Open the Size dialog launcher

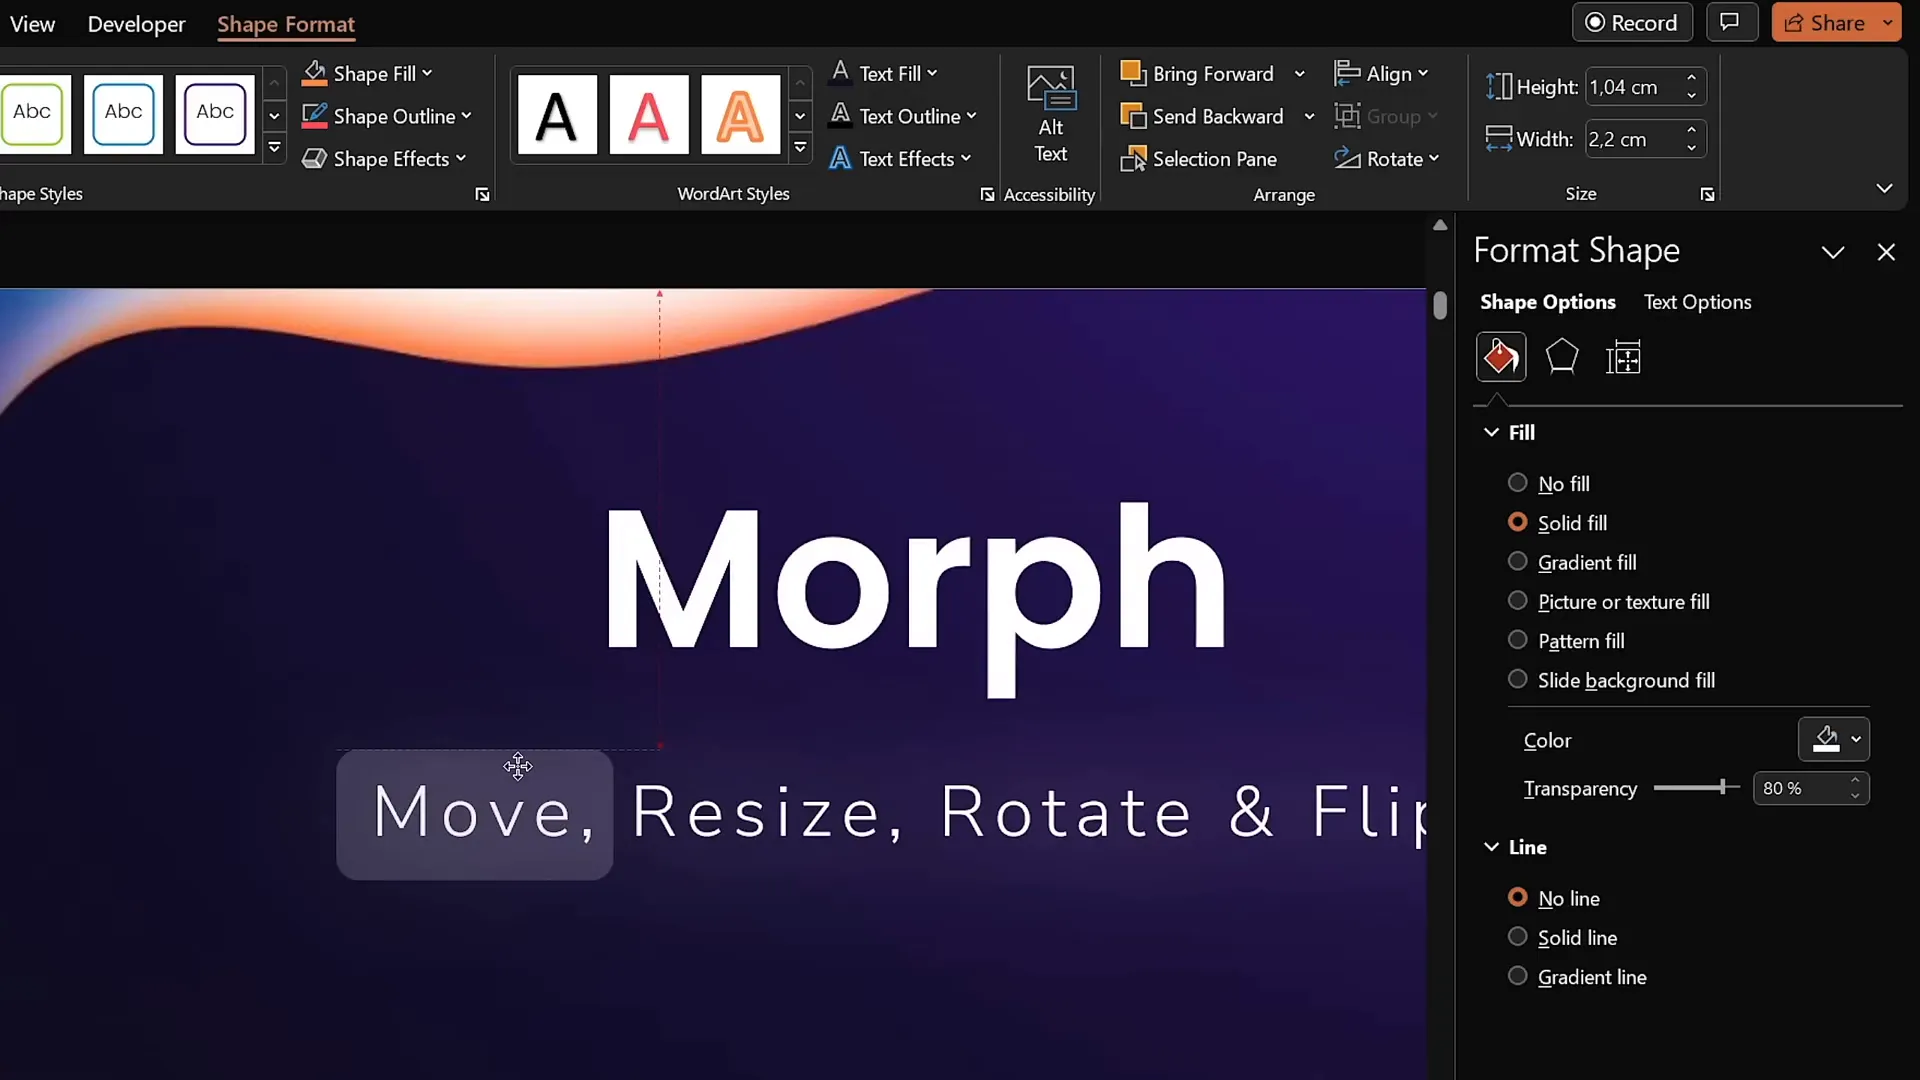(1707, 195)
